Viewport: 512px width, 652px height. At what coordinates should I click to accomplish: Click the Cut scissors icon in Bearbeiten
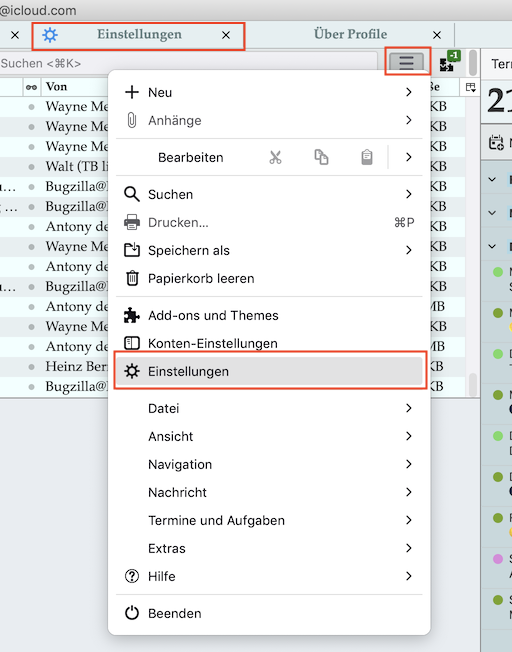pyautogui.click(x=275, y=157)
